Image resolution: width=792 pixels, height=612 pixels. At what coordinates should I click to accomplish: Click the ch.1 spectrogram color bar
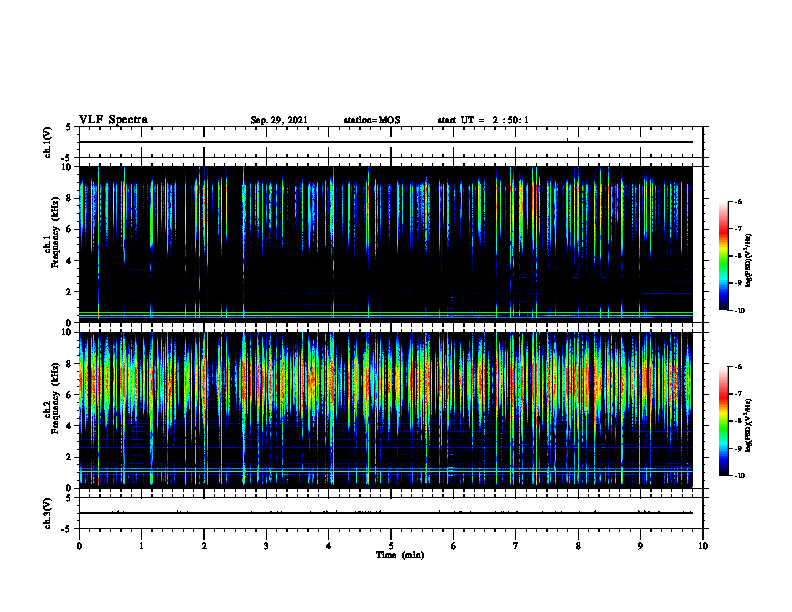pos(724,256)
